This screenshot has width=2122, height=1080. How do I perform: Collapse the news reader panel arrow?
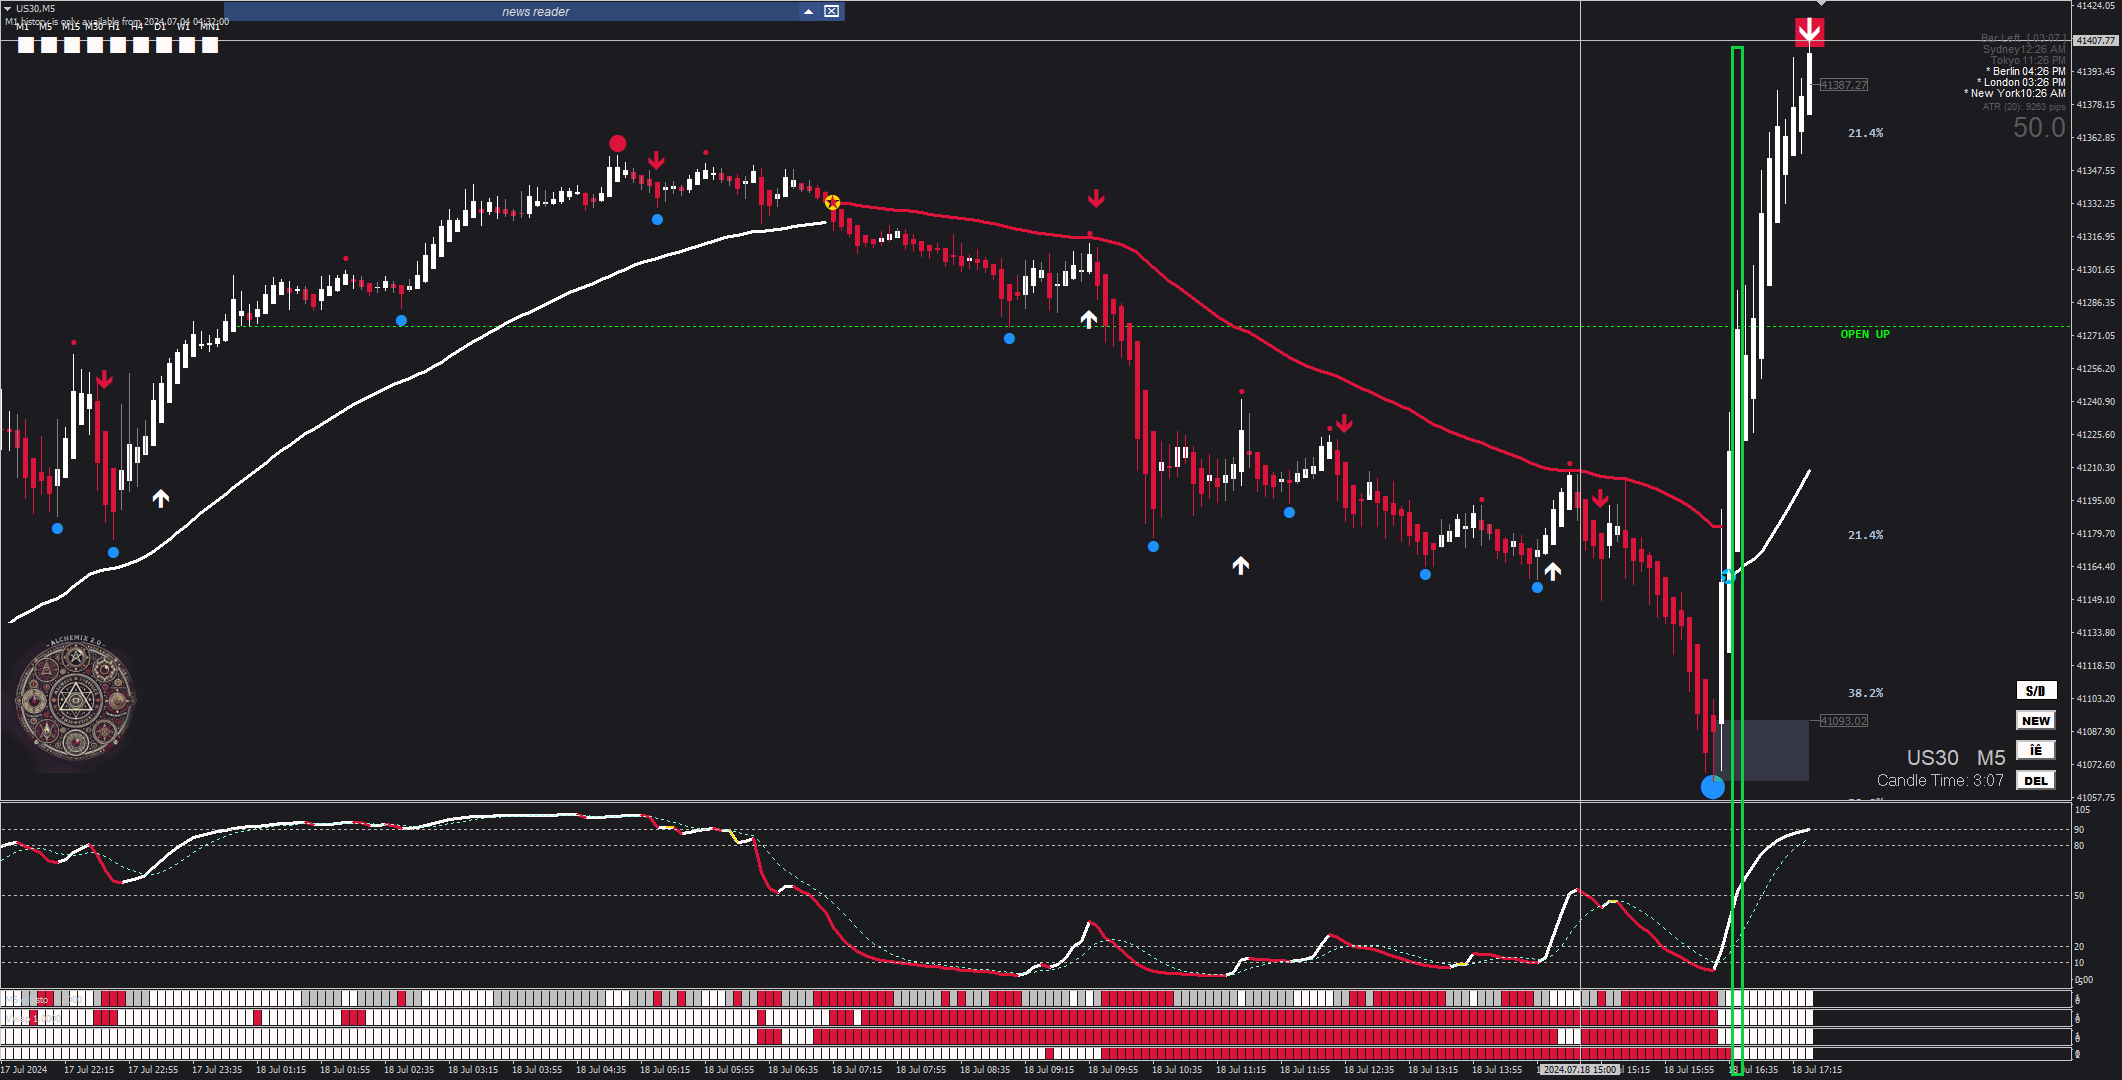[808, 11]
